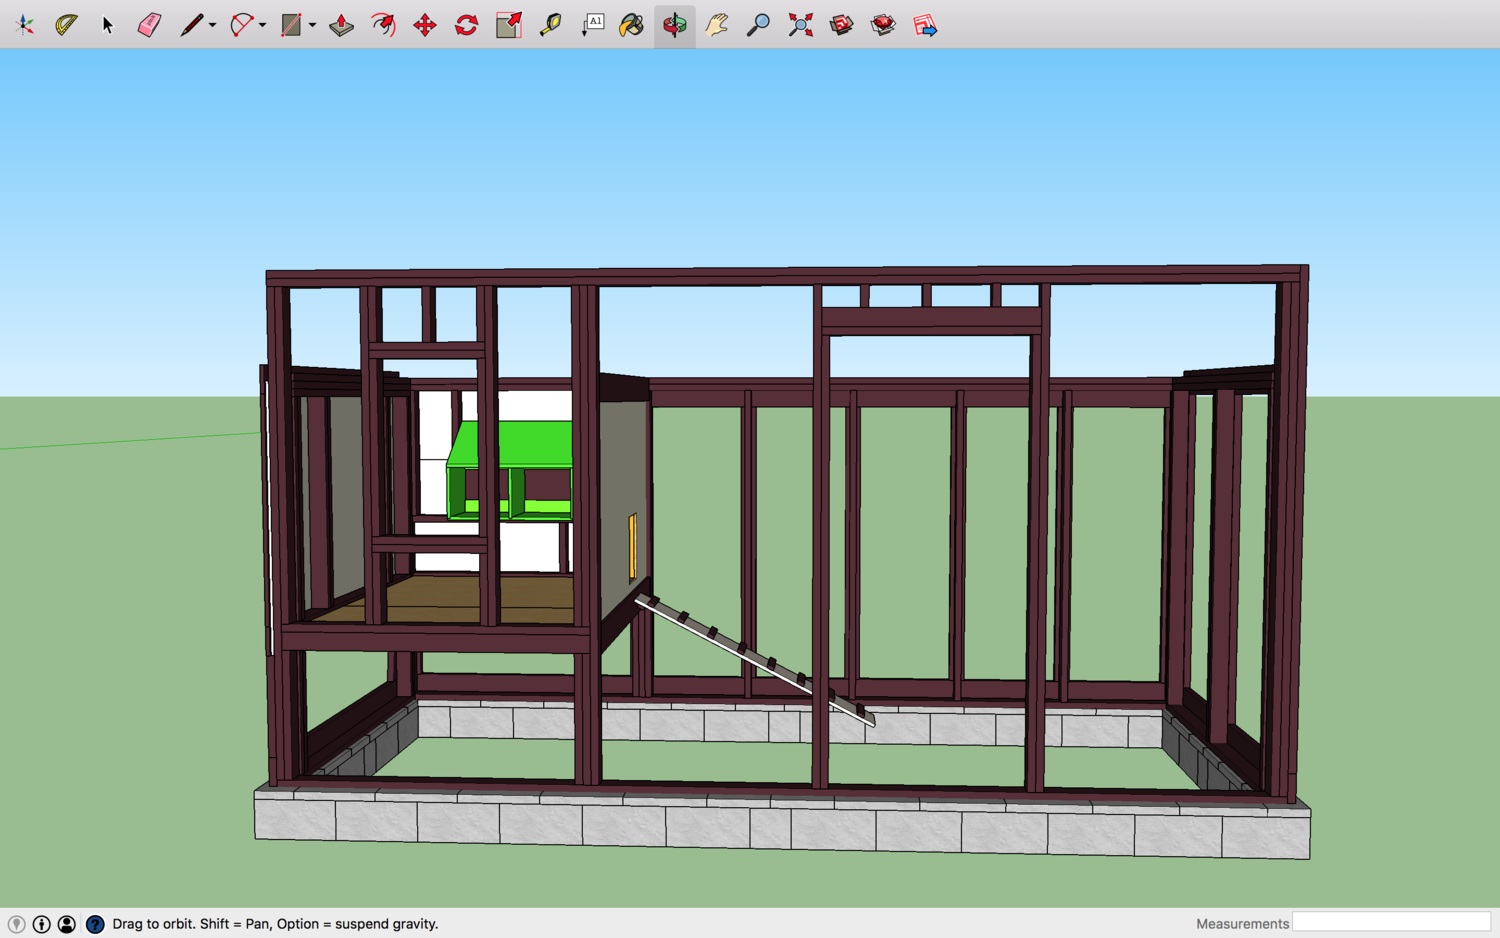Select the Offset tool
Screen dimensions: 1500x938
[383, 25]
